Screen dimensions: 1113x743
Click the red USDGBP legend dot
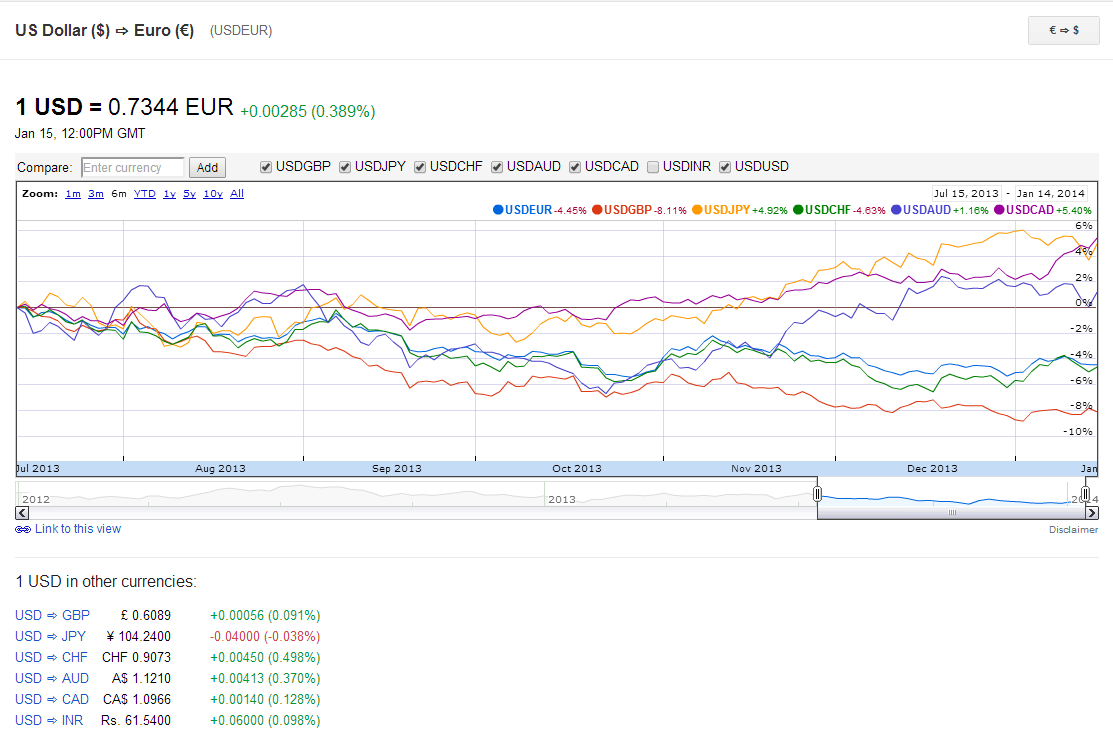(597, 210)
